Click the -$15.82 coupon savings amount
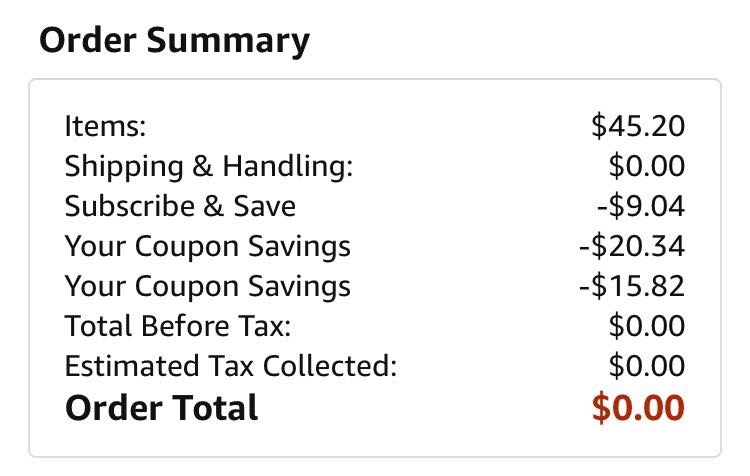This screenshot has height=476, width=750. pos(632,286)
